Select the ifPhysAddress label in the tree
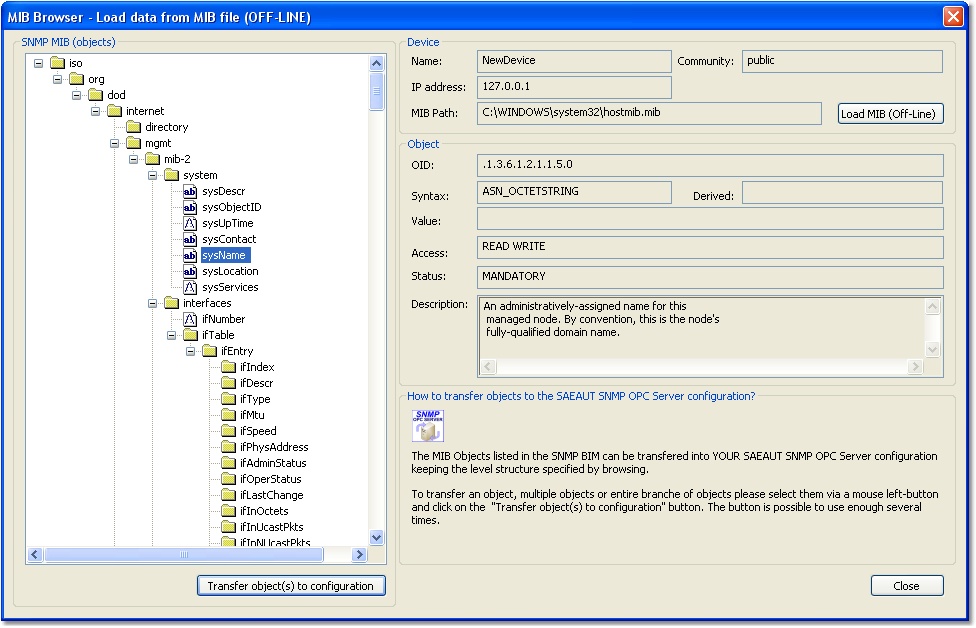The image size is (976, 628). (274, 447)
